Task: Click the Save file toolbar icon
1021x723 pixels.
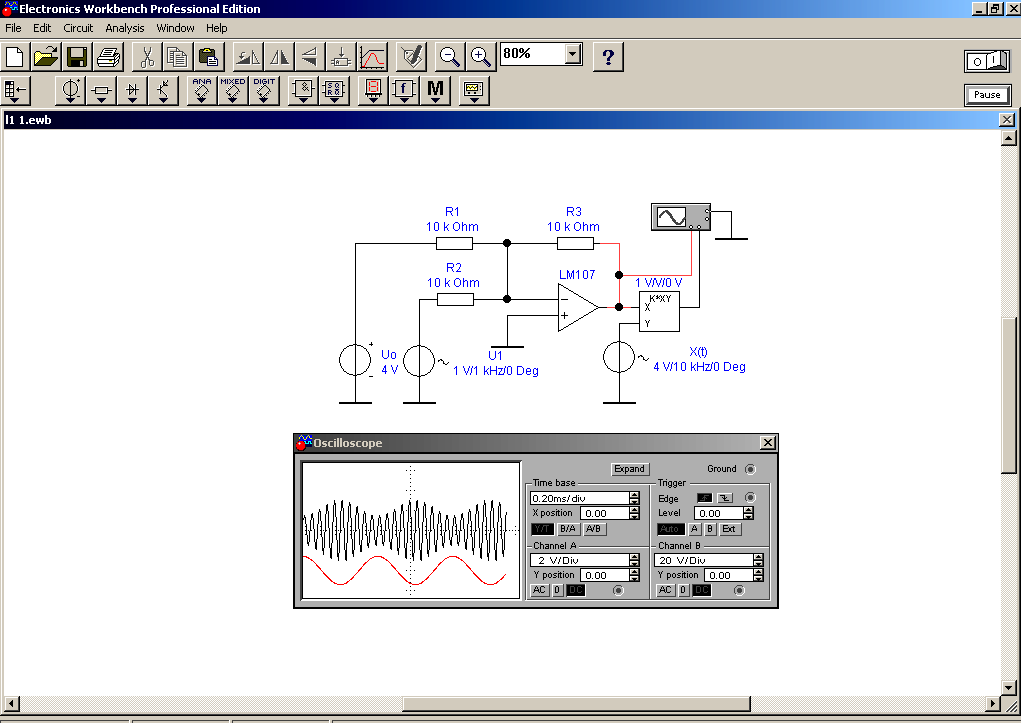Action: (x=77, y=57)
